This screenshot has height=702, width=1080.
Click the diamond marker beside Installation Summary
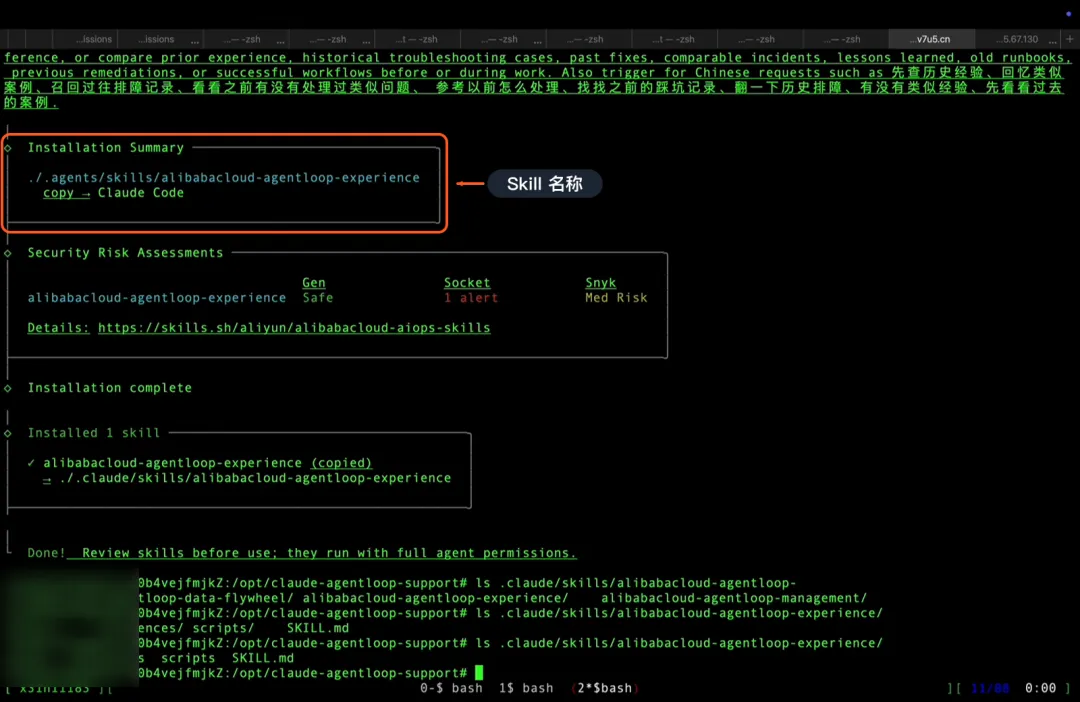click(8, 147)
